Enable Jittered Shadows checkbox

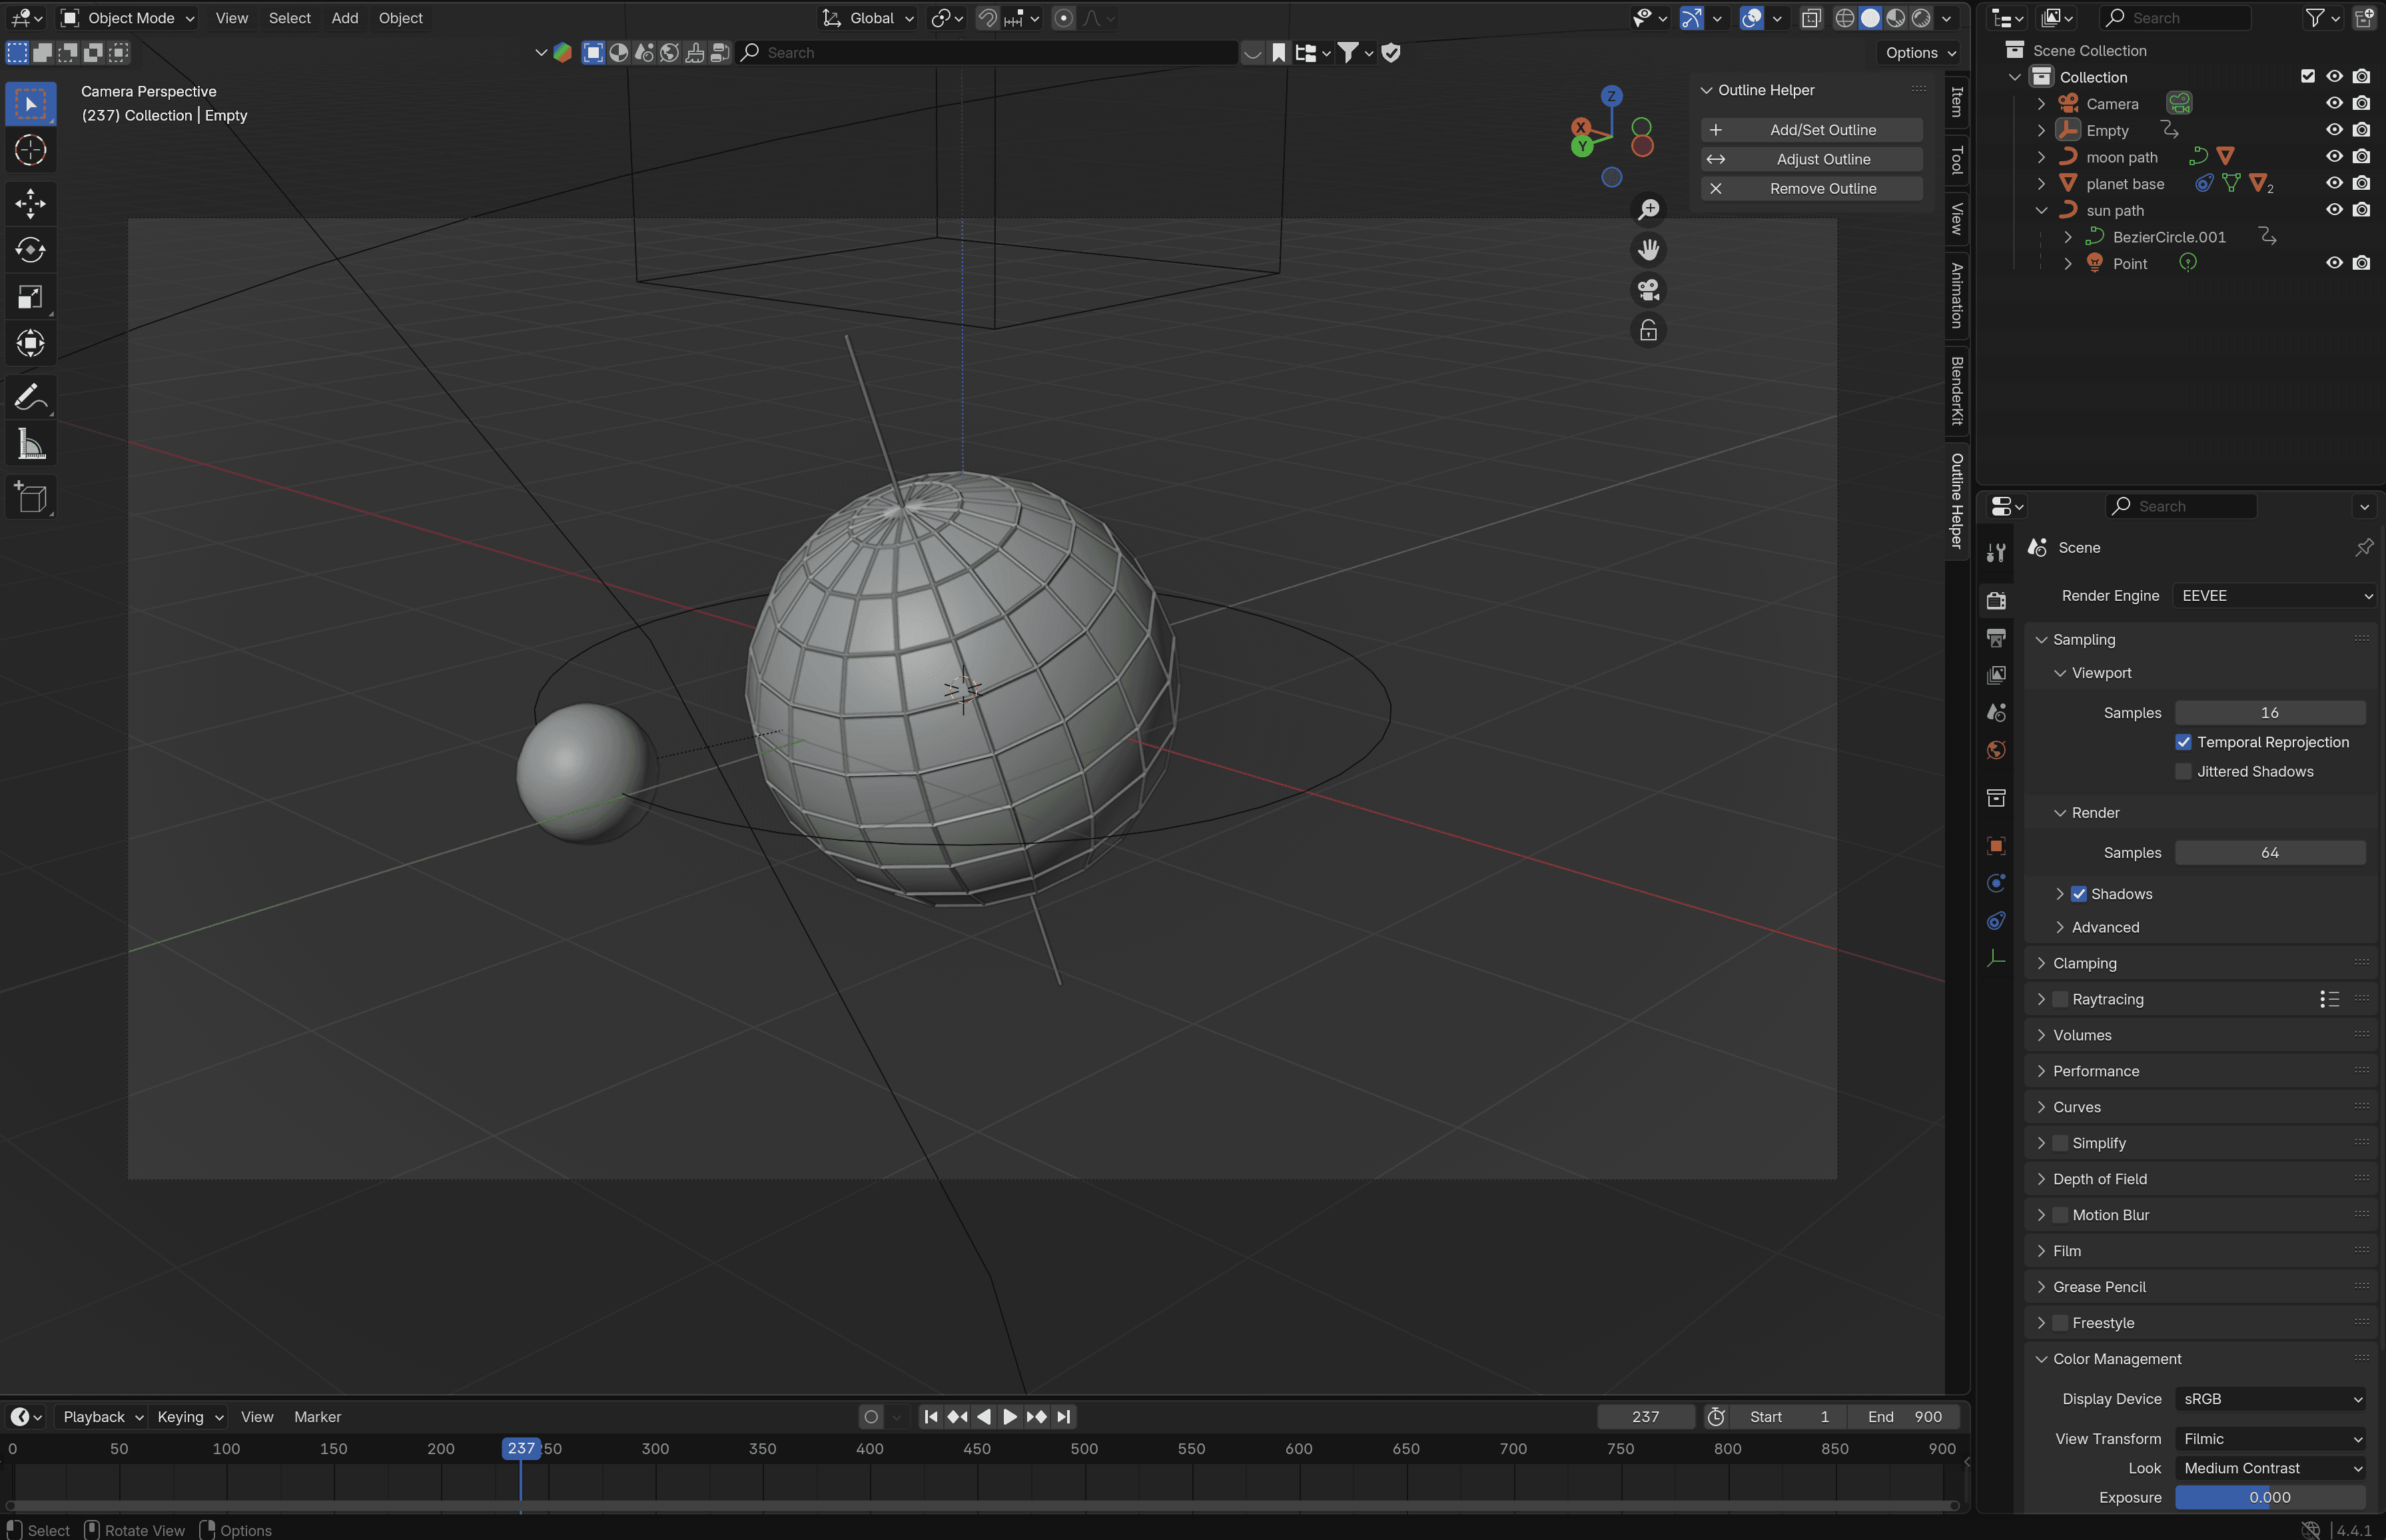pos(2183,771)
